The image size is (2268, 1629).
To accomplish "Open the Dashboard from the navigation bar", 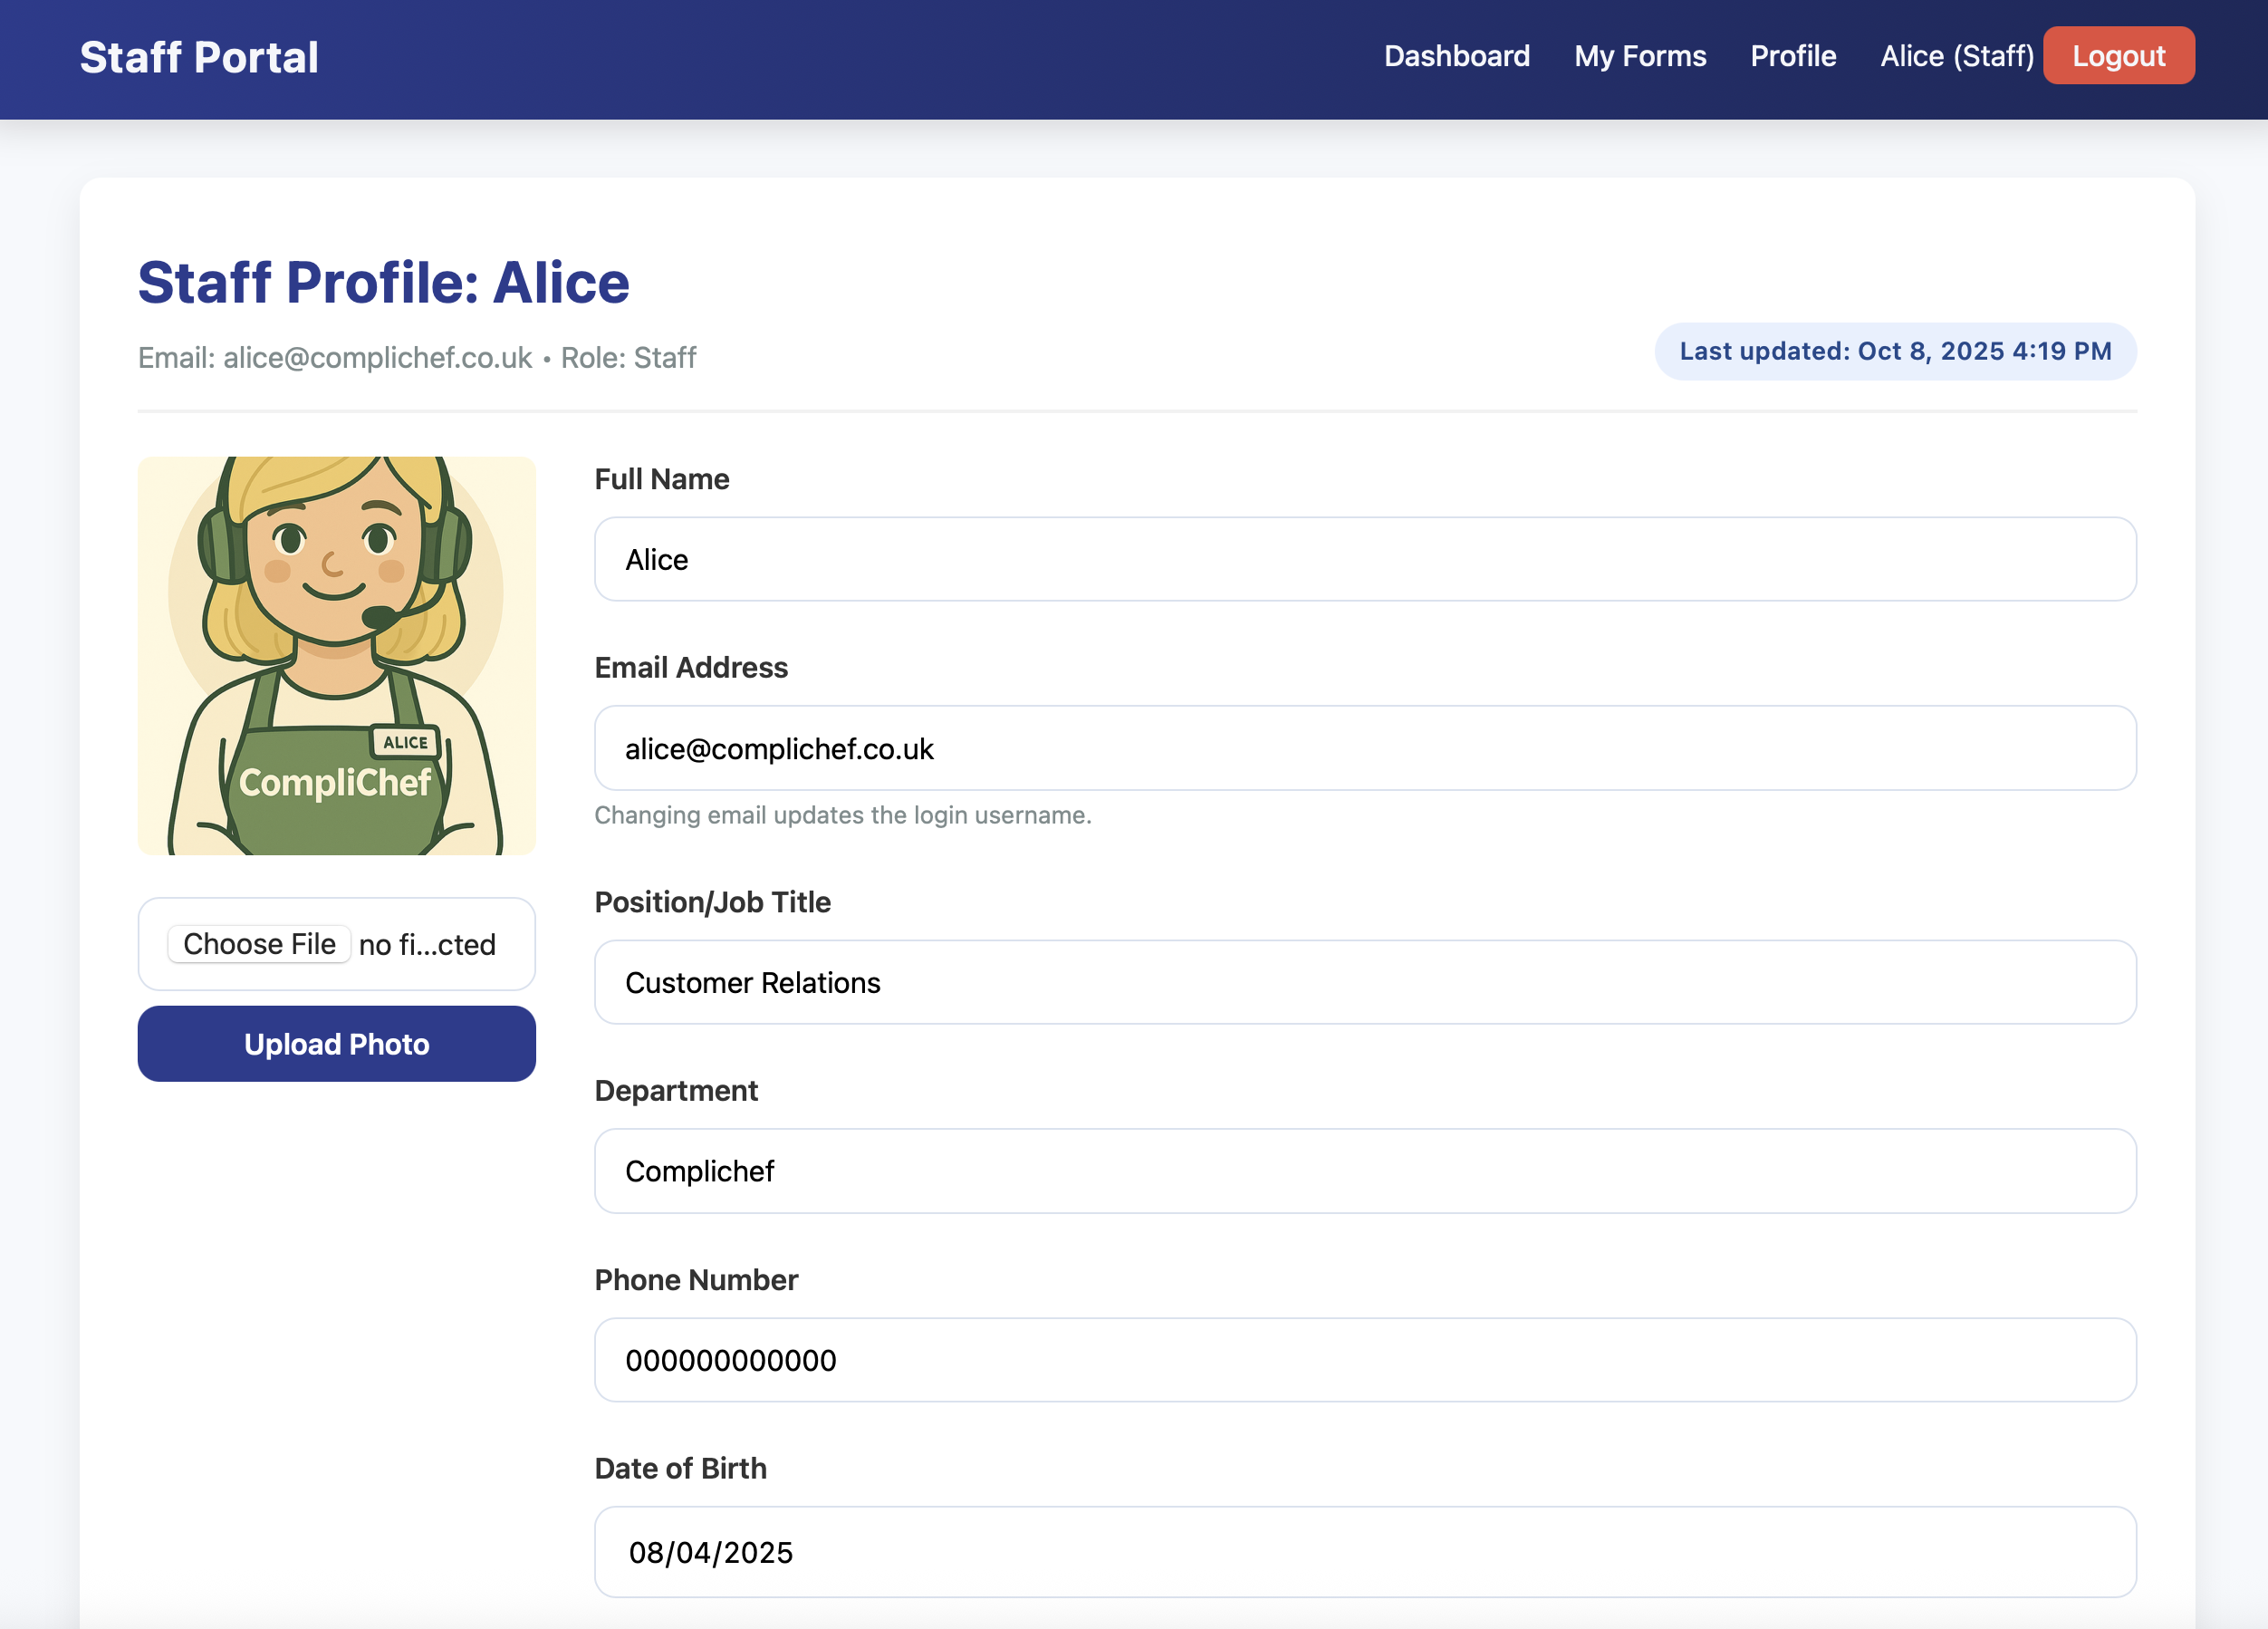I will (x=1457, y=56).
